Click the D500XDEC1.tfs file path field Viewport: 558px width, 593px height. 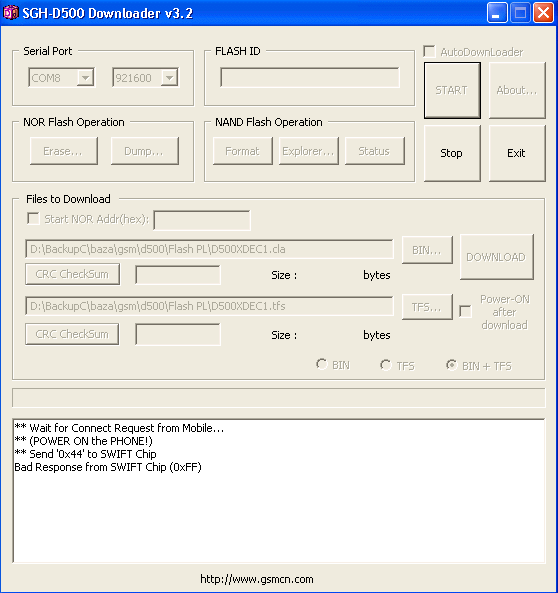[209, 306]
